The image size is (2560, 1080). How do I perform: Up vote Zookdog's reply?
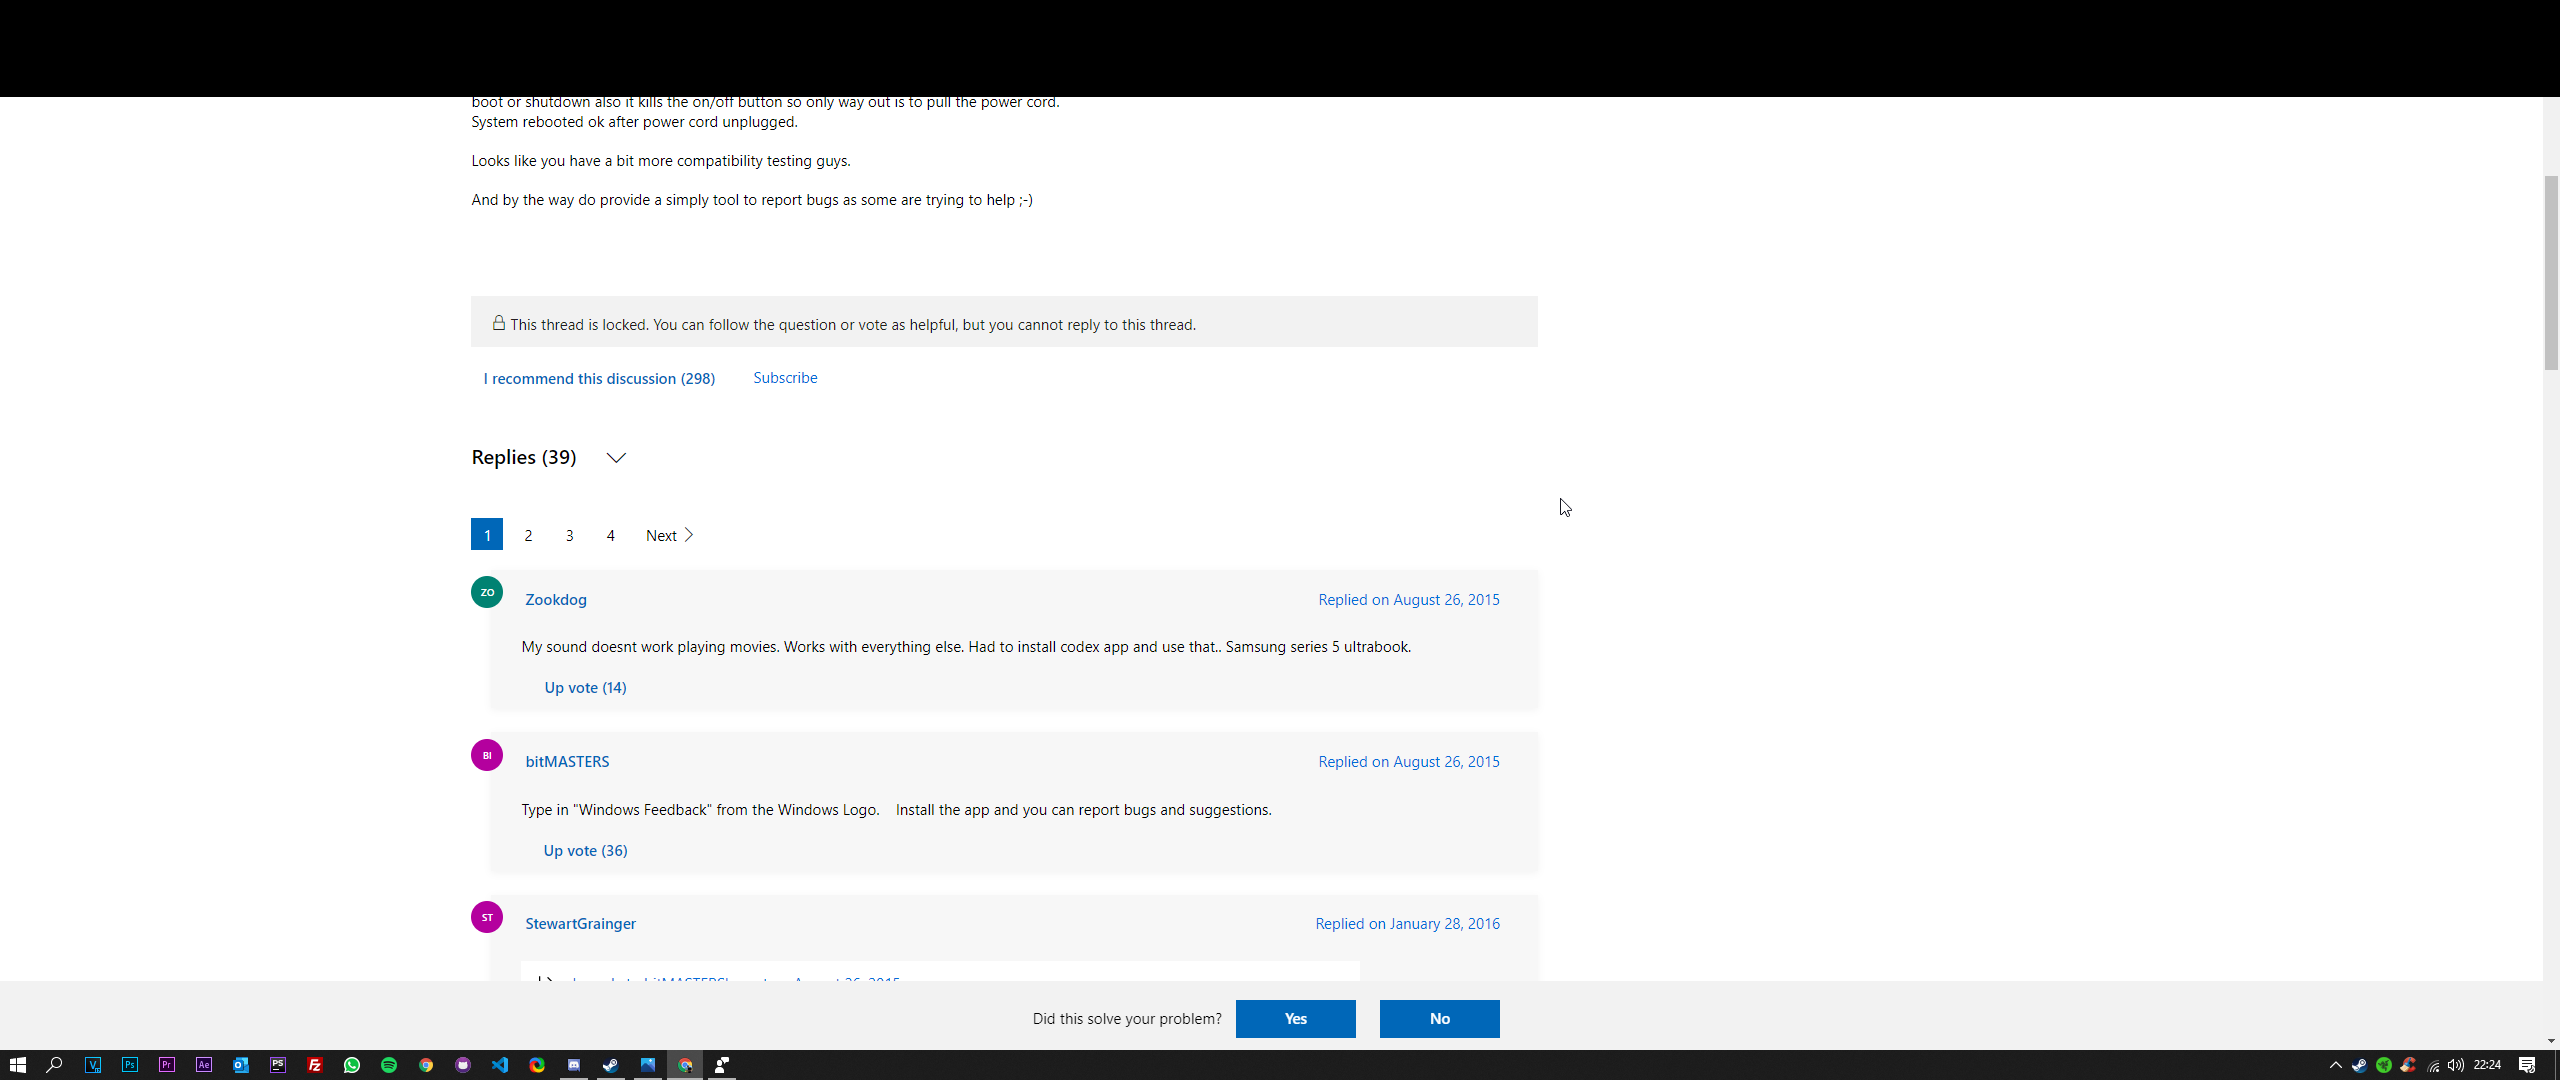585,688
